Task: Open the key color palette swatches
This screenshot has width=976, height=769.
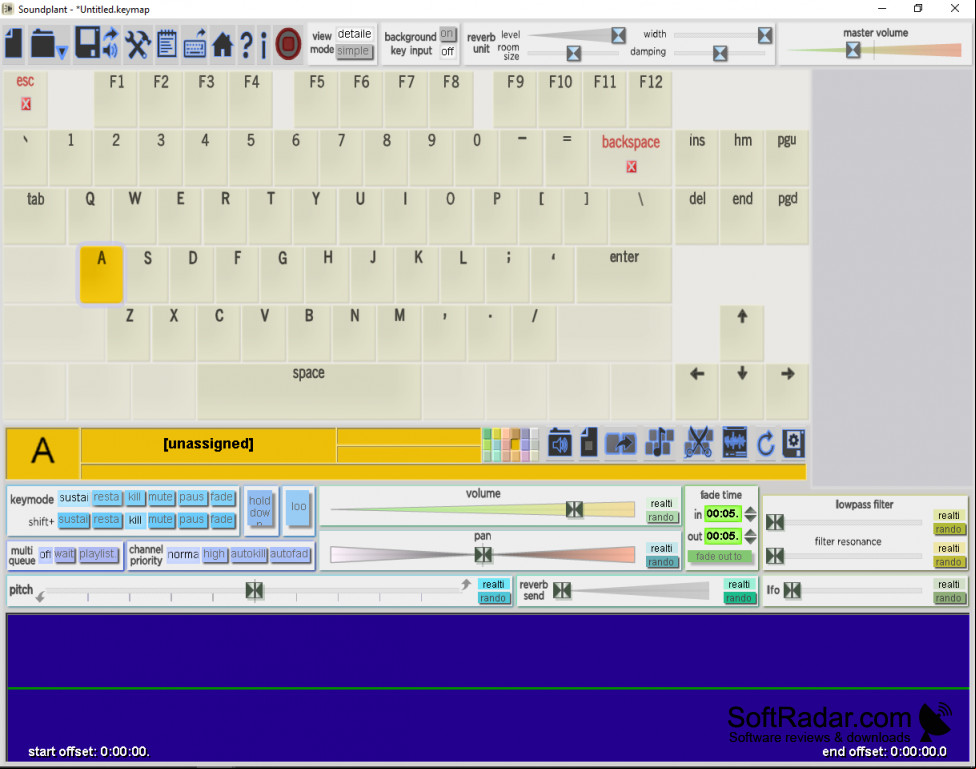Action: point(510,445)
